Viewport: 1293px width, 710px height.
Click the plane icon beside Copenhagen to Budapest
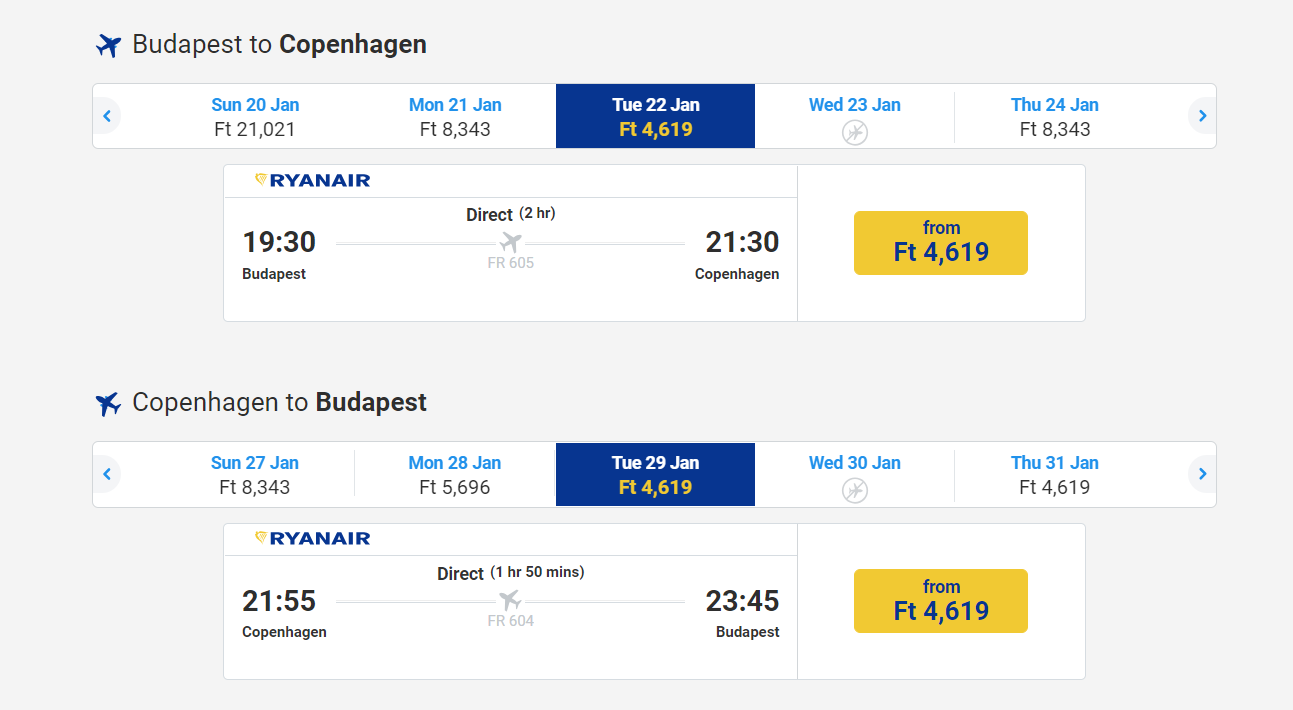pos(108,404)
